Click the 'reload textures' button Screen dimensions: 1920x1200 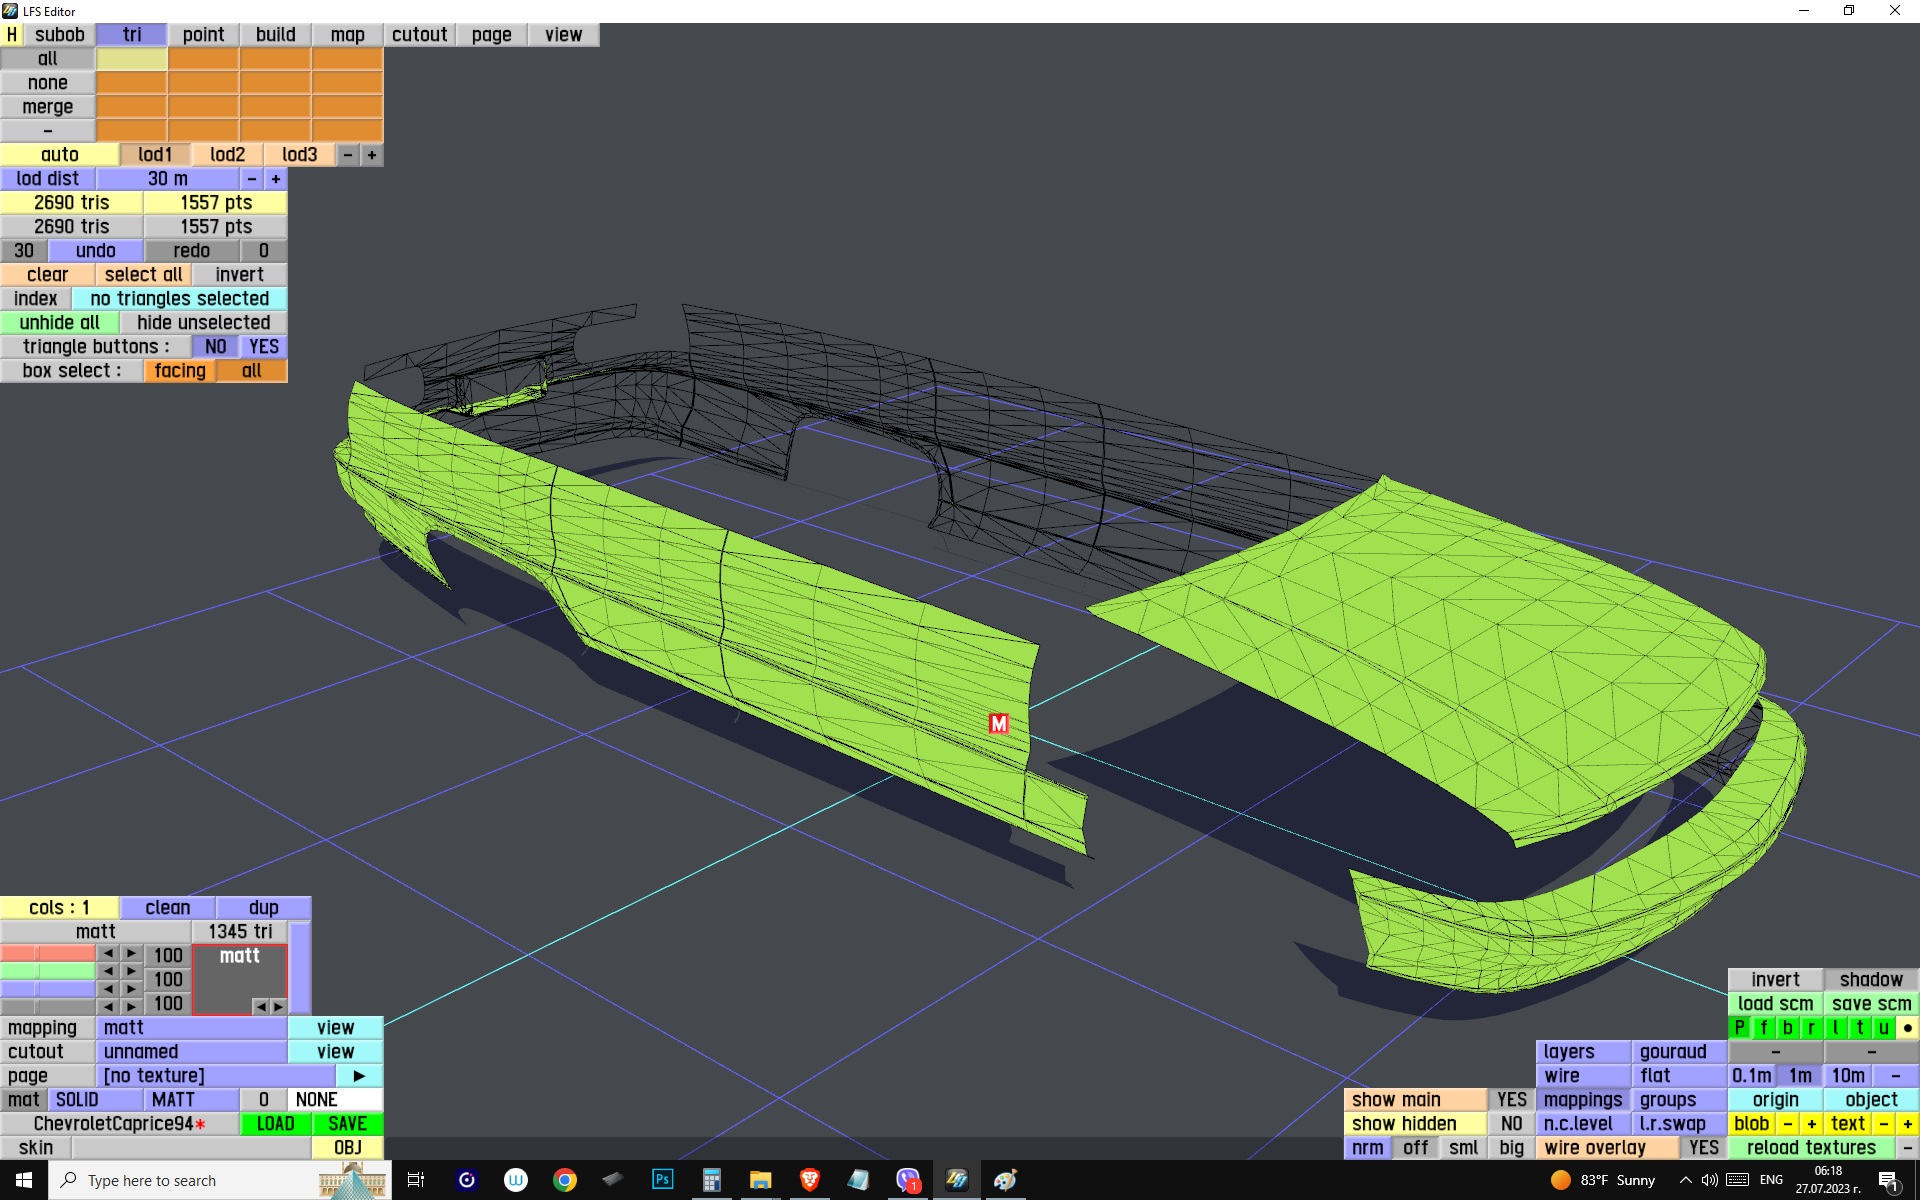tap(1810, 1148)
